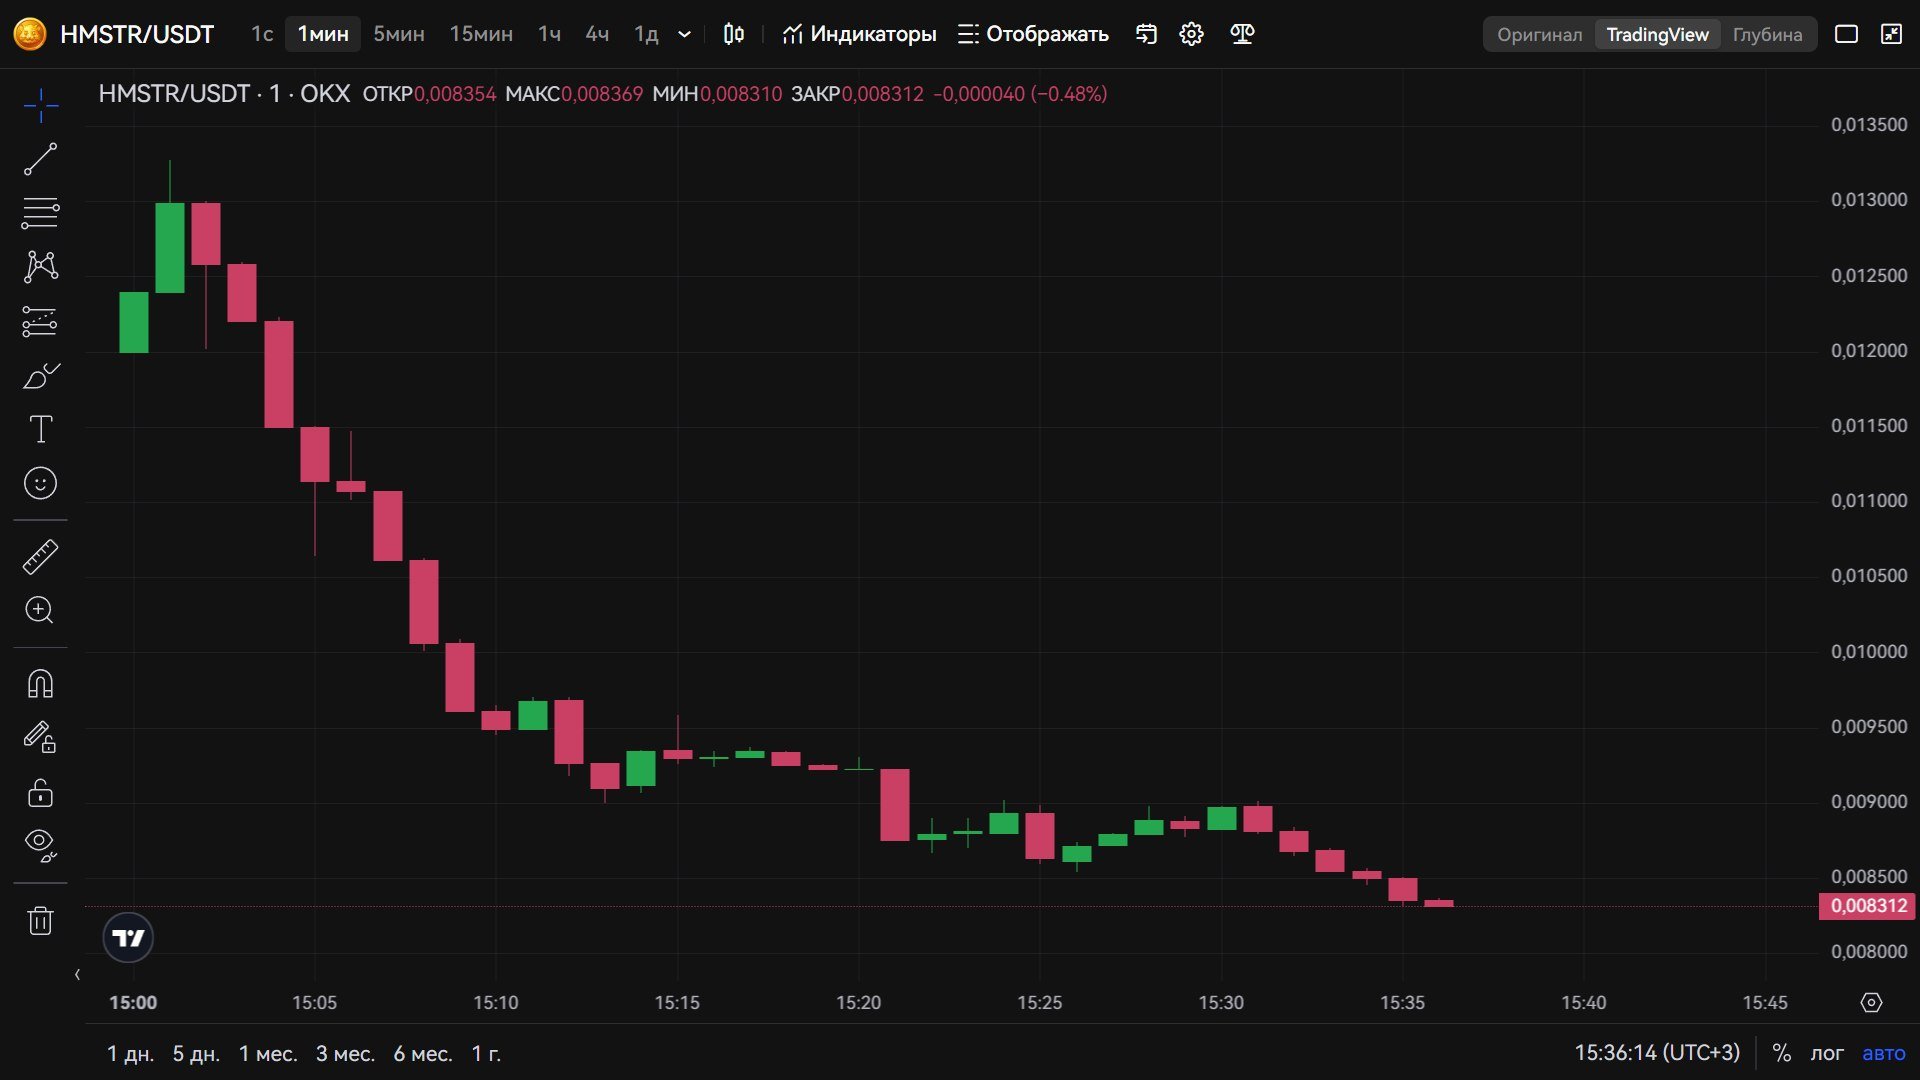Collapse the left drawing toolbar arrow
The image size is (1920, 1080).
coord(77,974)
